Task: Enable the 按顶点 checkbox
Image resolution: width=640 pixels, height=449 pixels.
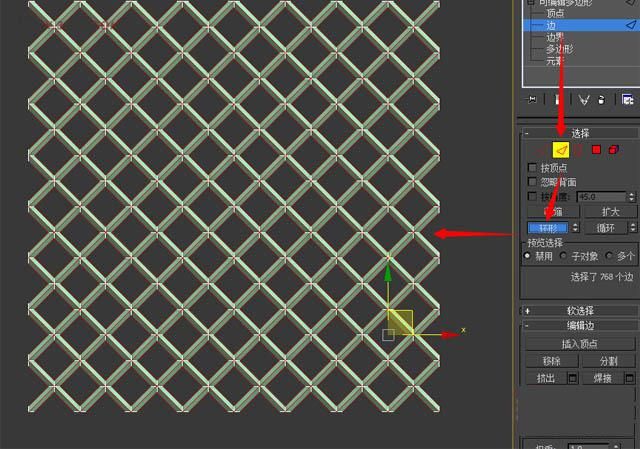Action: pos(532,167)
